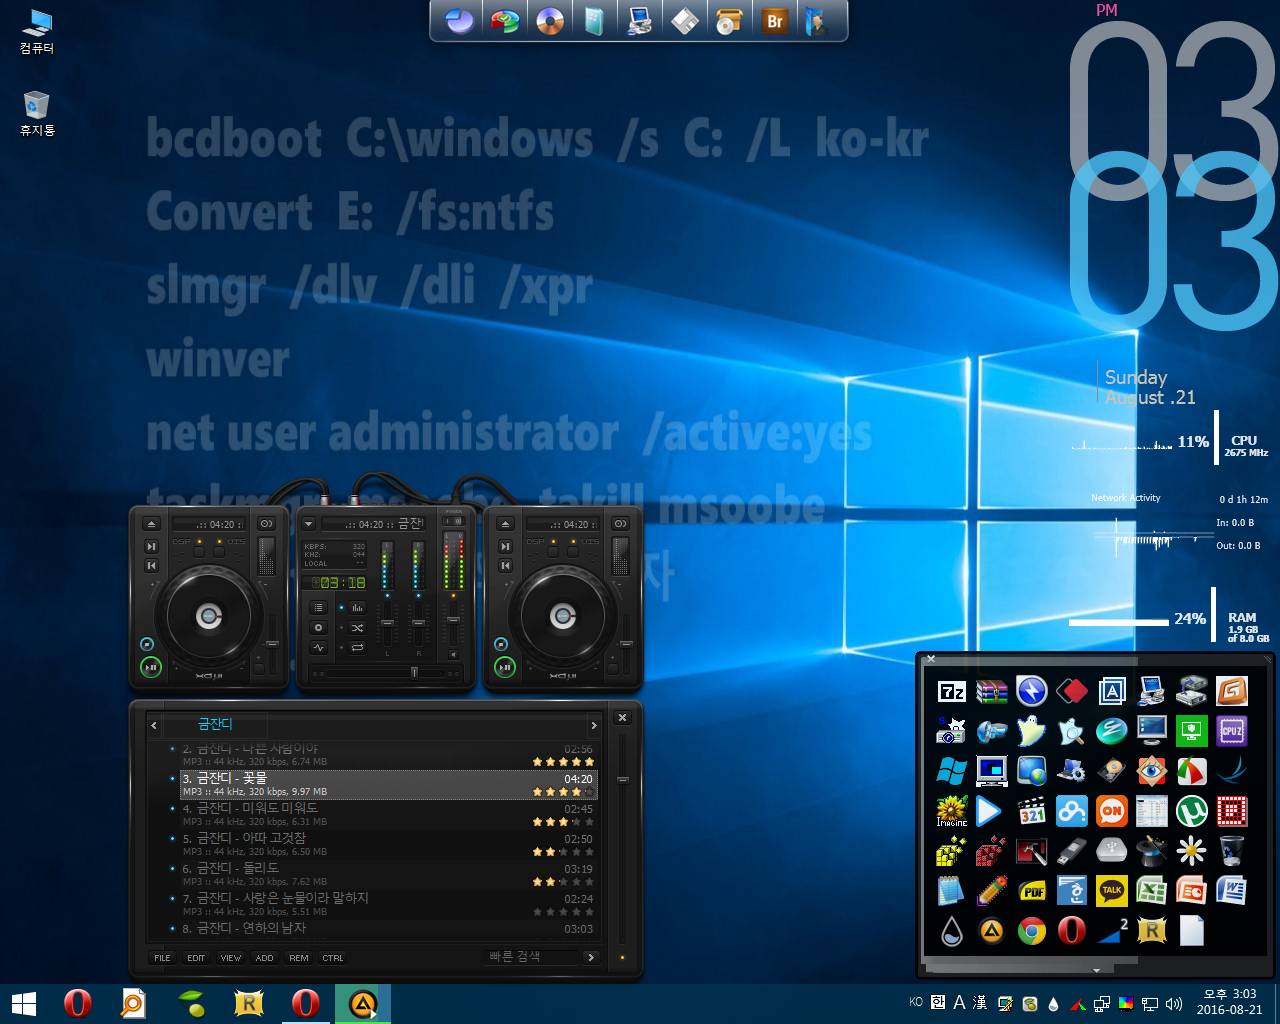Viewport: 1280px width, 1024px height.
Task: Click the track progress seek bar
Action: [x=386, y=673]
